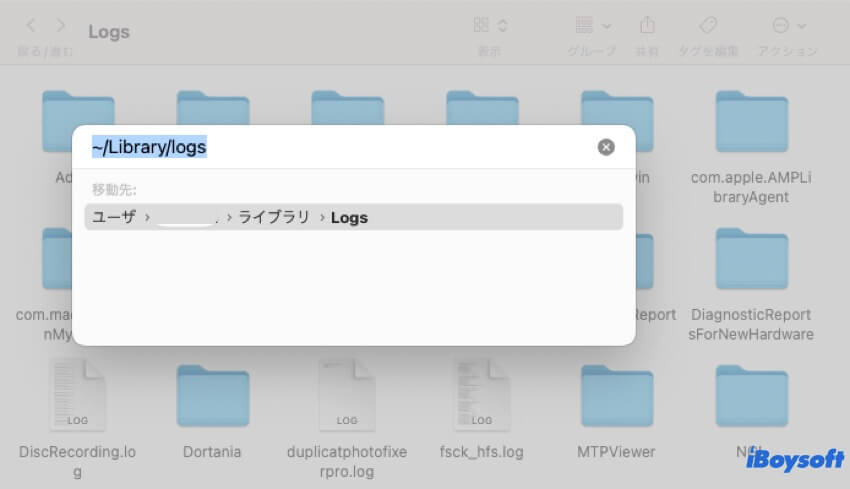Open second folder in top row
Viewport: 850px width, 489px height.
(213, 108)
